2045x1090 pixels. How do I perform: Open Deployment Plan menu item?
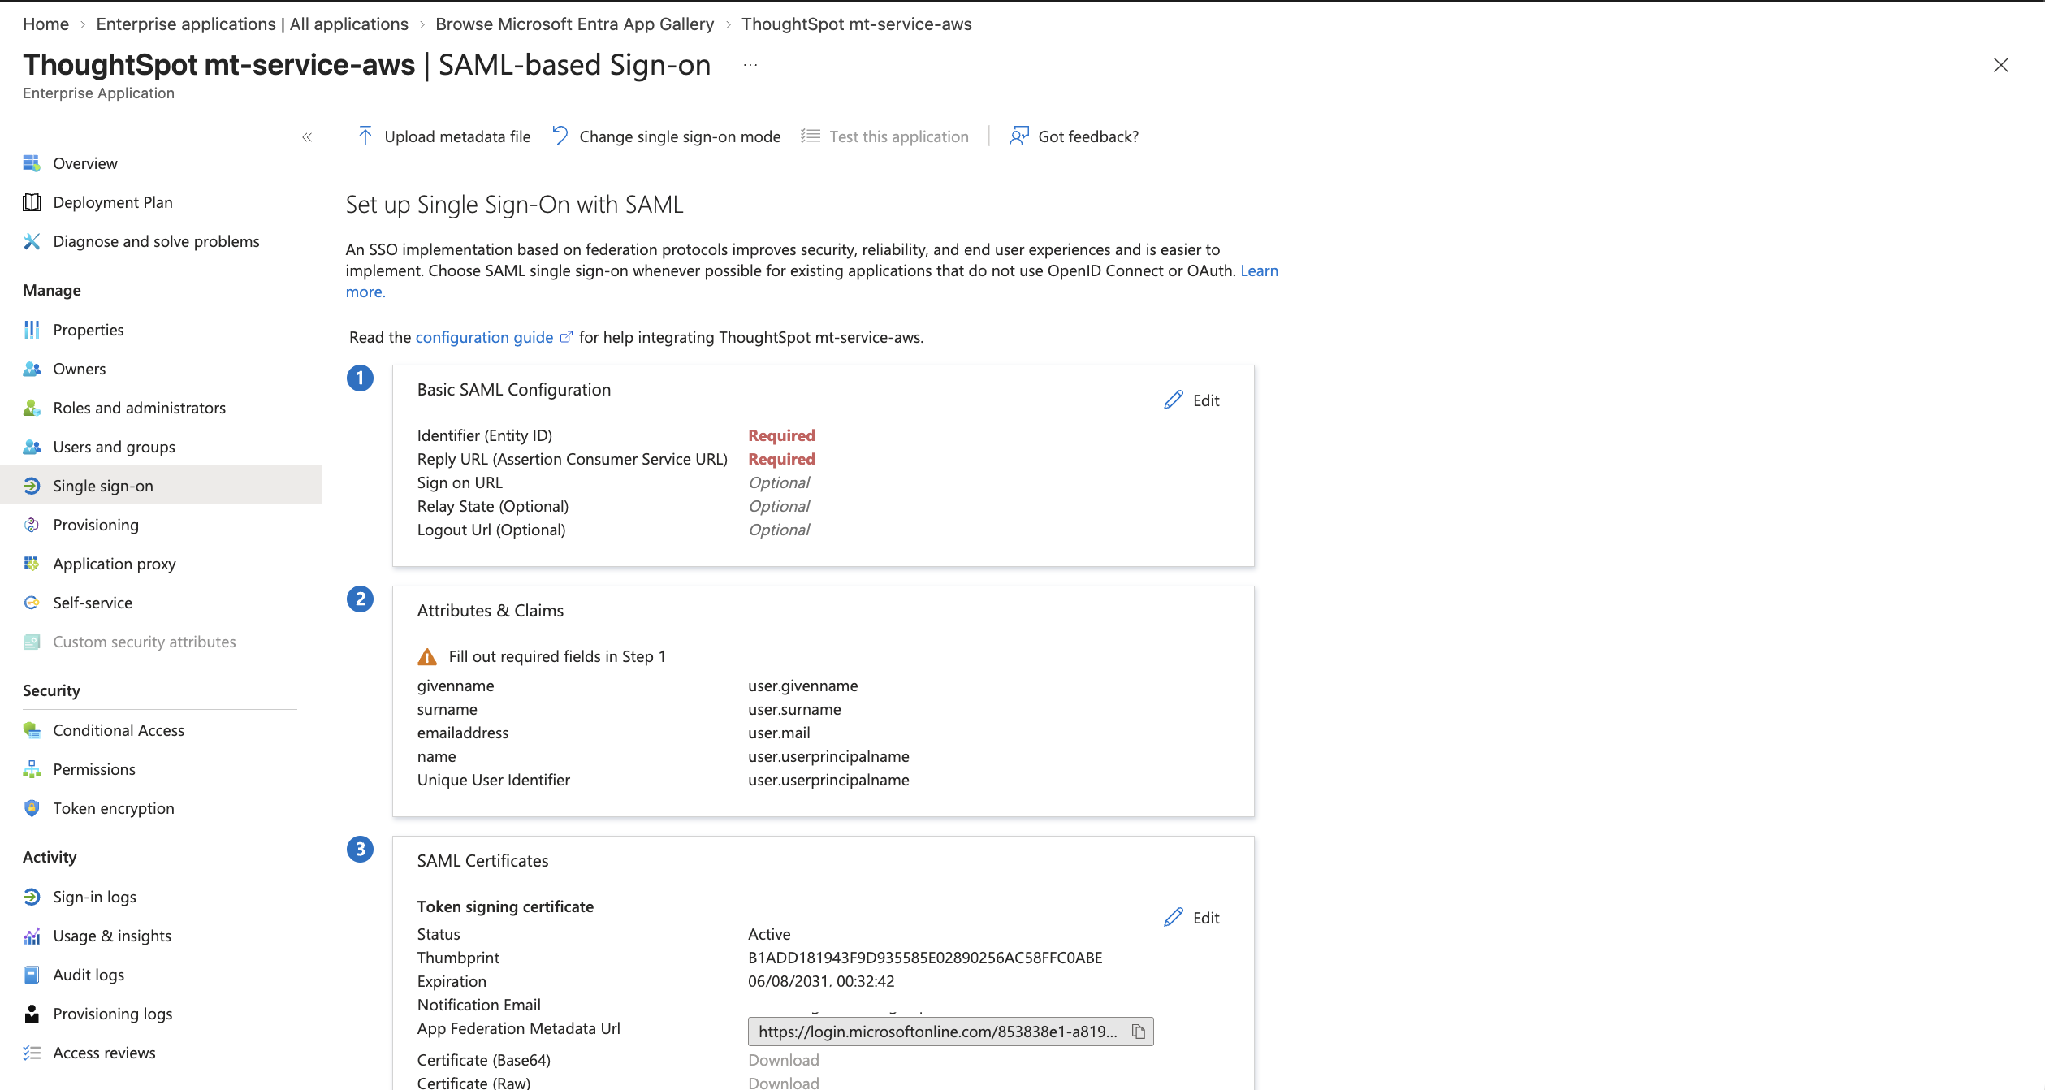pos(113,202)
